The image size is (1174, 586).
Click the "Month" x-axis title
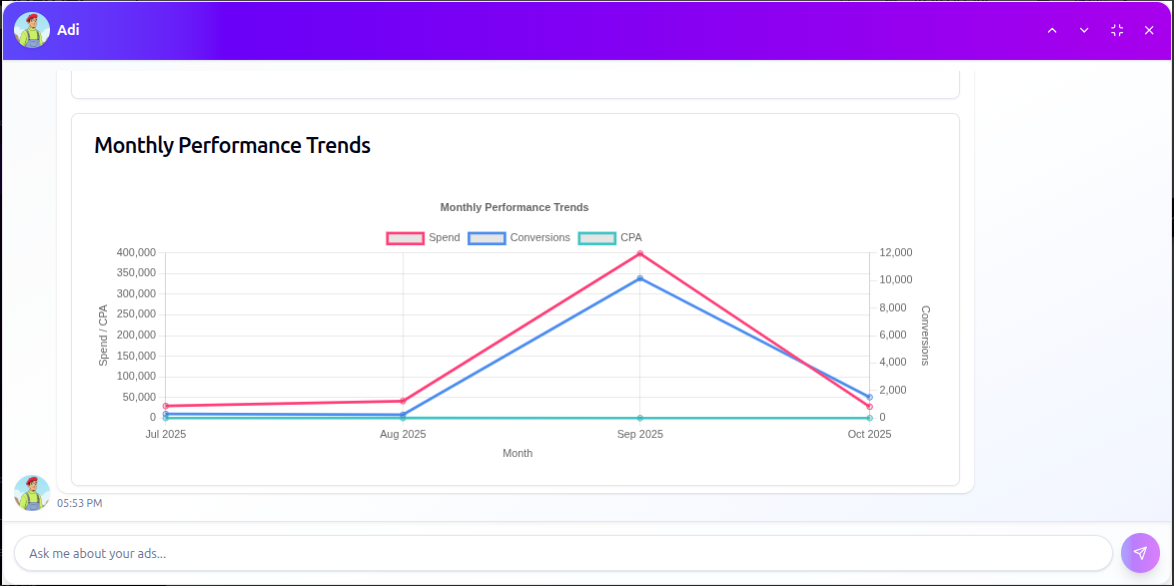coord(517,454)
